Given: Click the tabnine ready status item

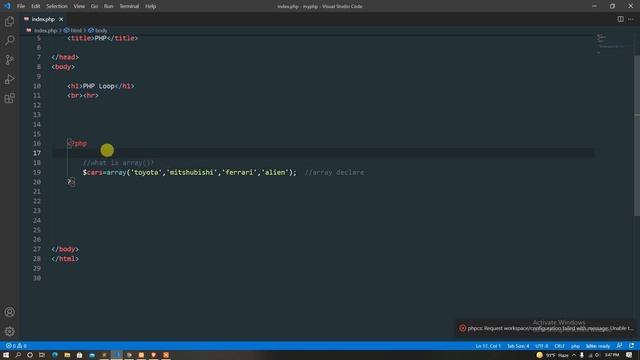Looking at the screenshot, I should (x=598, y=346).
